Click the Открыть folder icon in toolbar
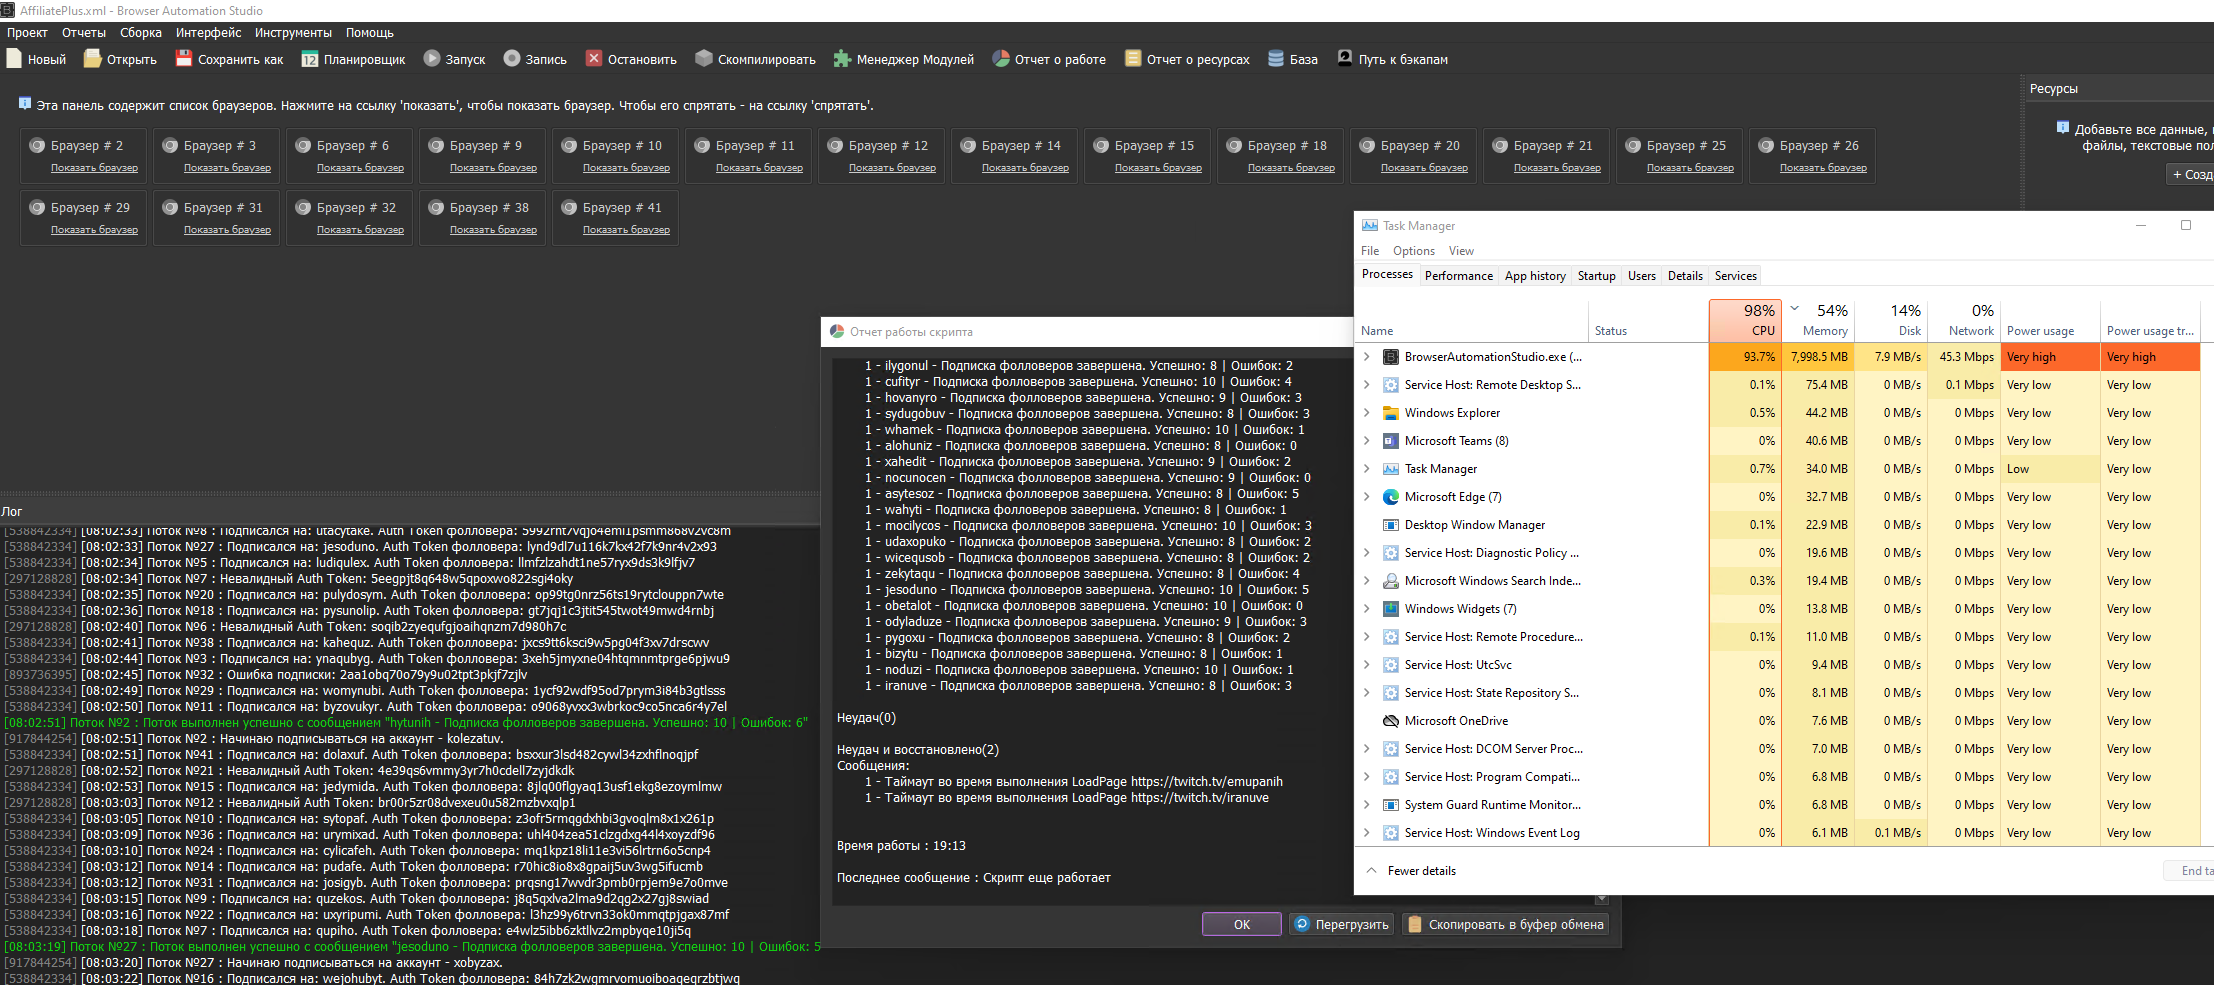The width and height of the screenshot is (2214, 985). [x=92, y=59]
